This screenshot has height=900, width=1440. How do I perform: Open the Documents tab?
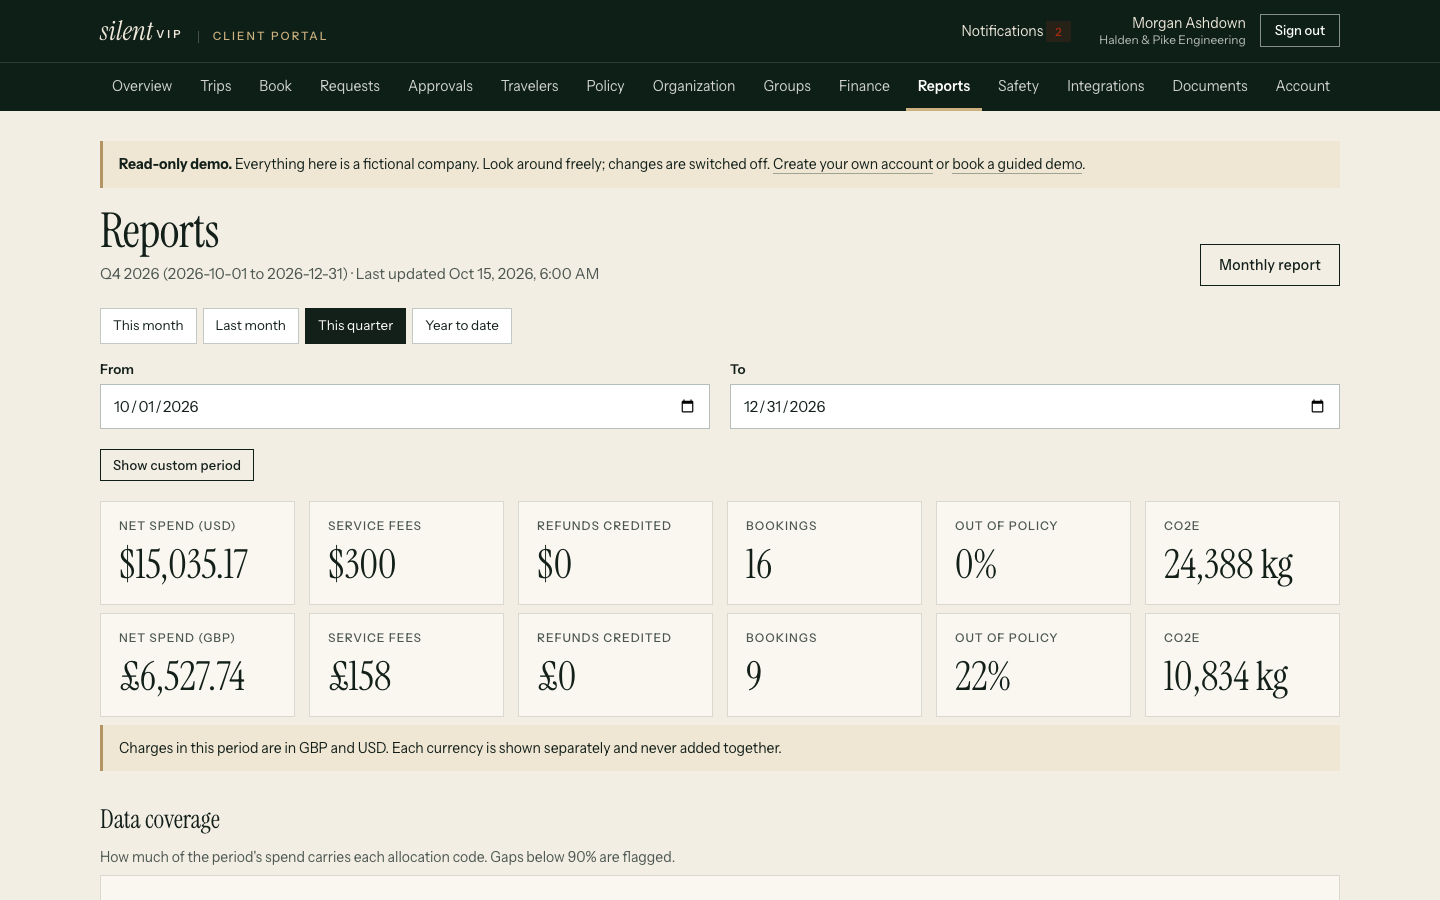[1210, 86]
